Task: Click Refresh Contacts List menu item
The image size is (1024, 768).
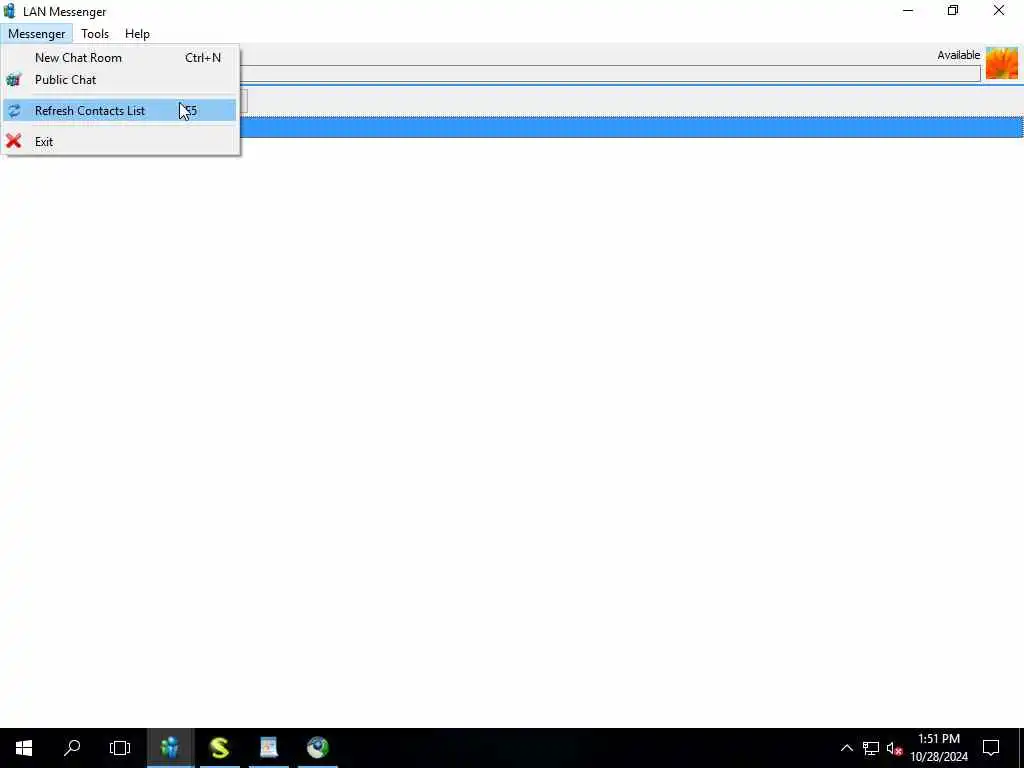Action: pyautogui.click(x=119, y=110)
